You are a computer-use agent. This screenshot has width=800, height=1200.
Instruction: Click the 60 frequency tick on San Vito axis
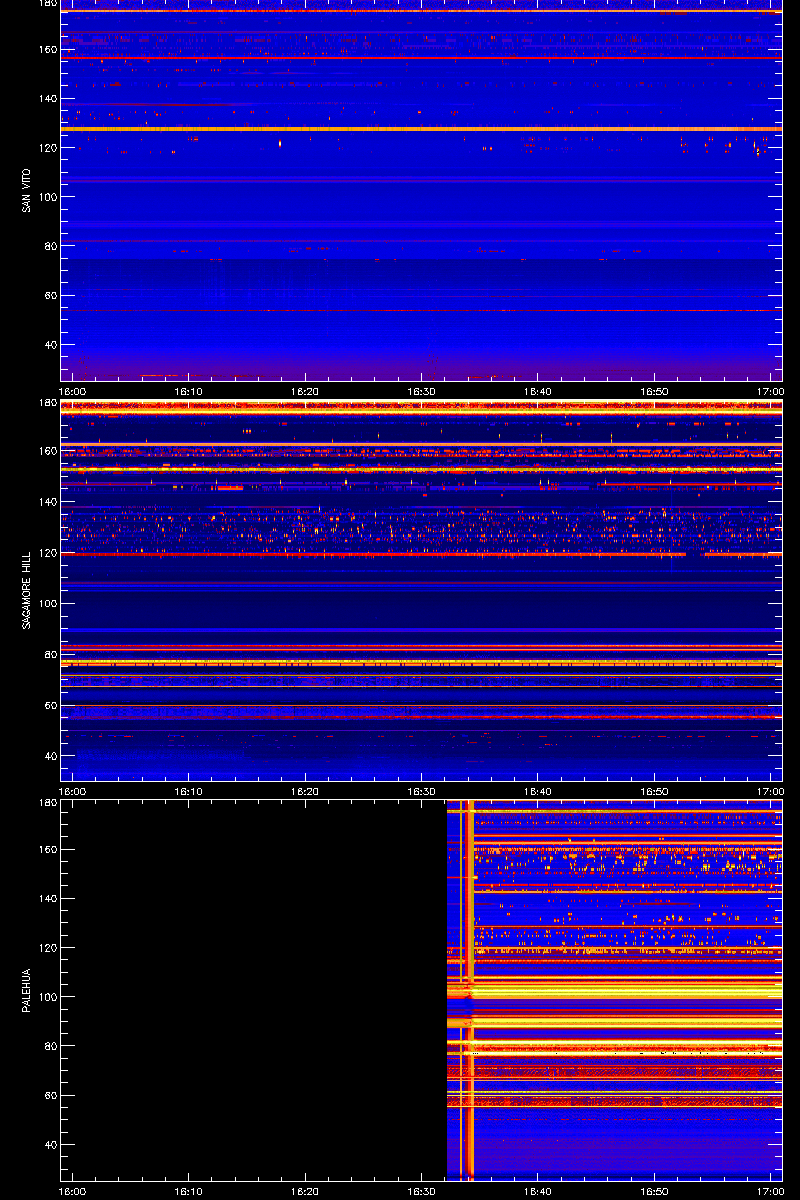(50, 295)
